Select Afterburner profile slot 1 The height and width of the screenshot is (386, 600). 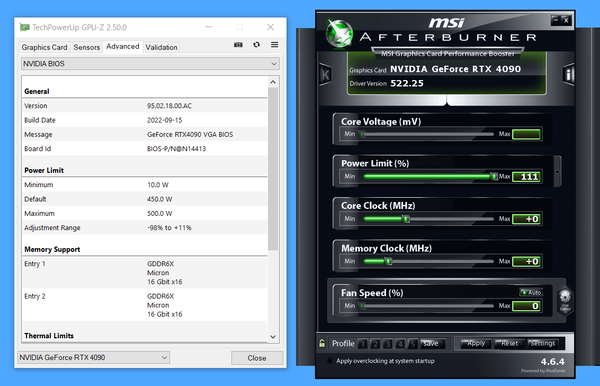click(x=363, y=344)
